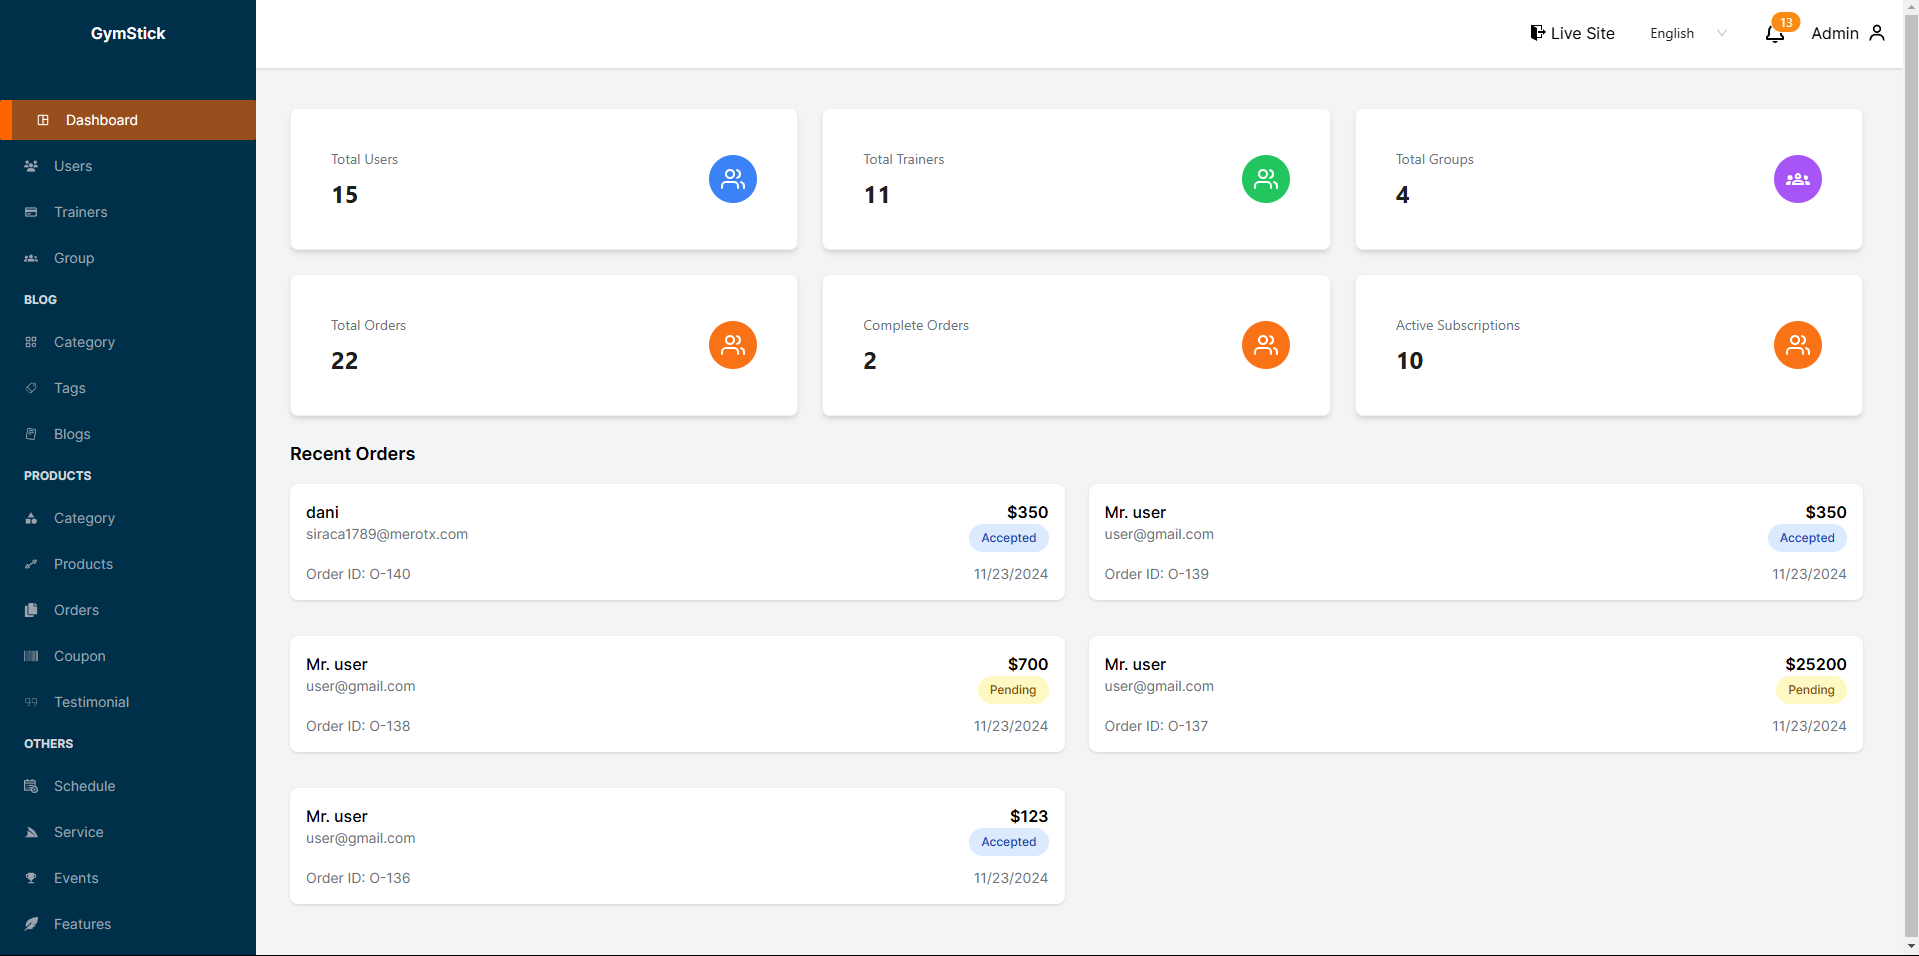Viewport: 1919px width, 956px height.
Task: Open the English language dropdown
Action: pos(1688,33)
